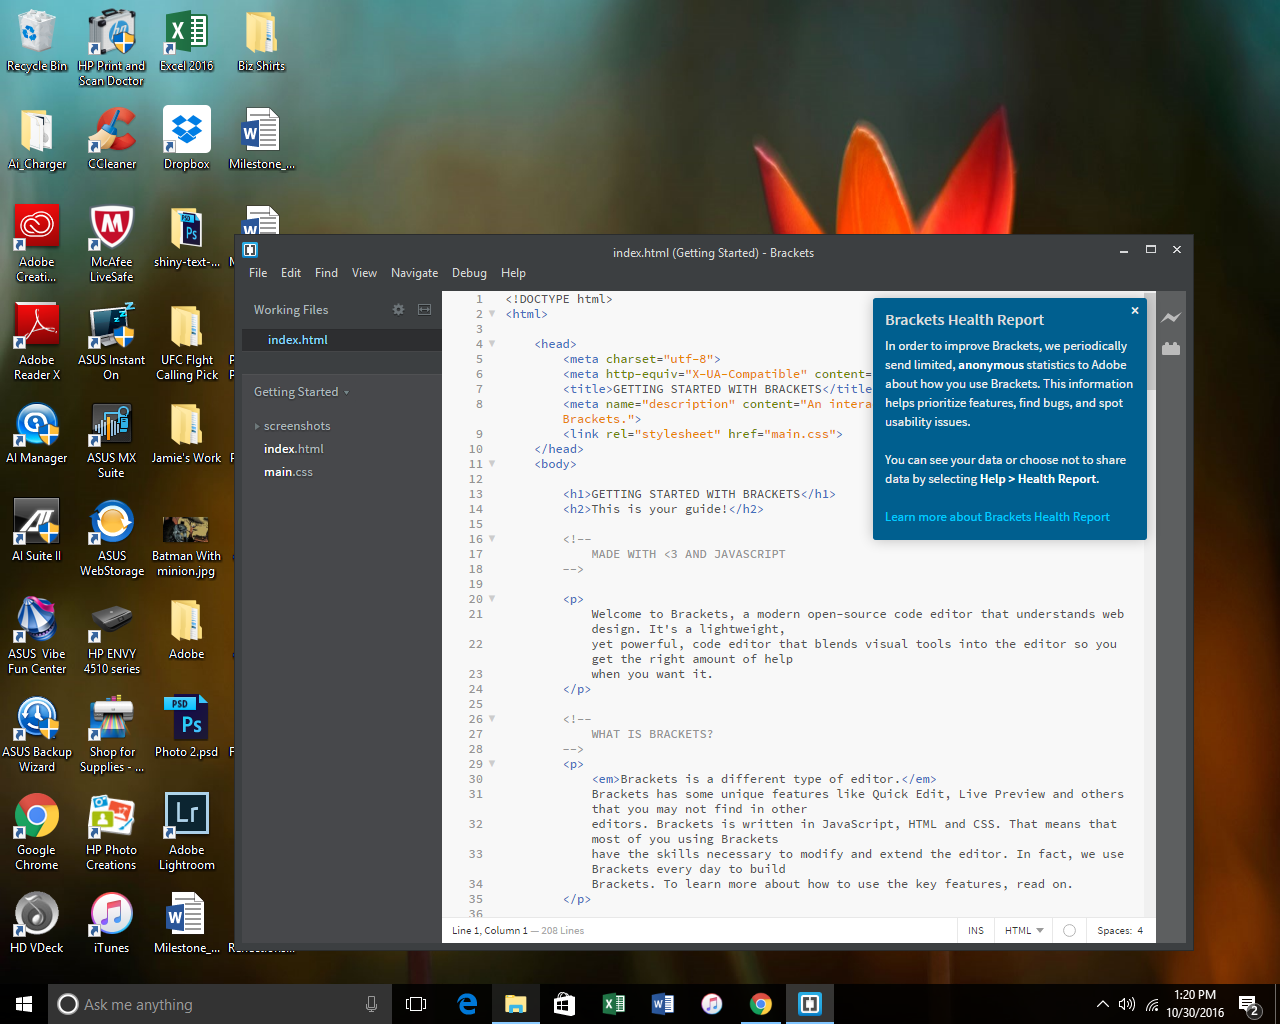Click the Line 1, Column 1 cursor status
This screenshot has height=1024, width=1280.
coord(489,931)
